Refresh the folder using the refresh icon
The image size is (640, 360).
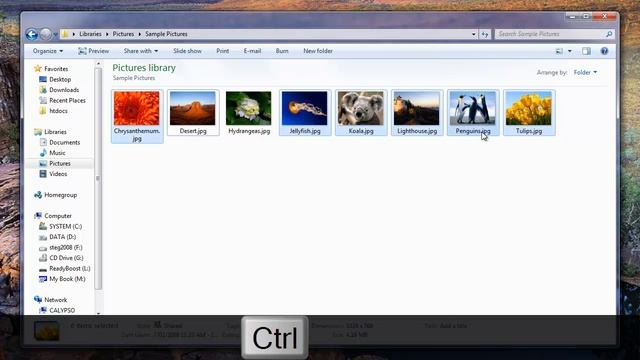point(484,34)
